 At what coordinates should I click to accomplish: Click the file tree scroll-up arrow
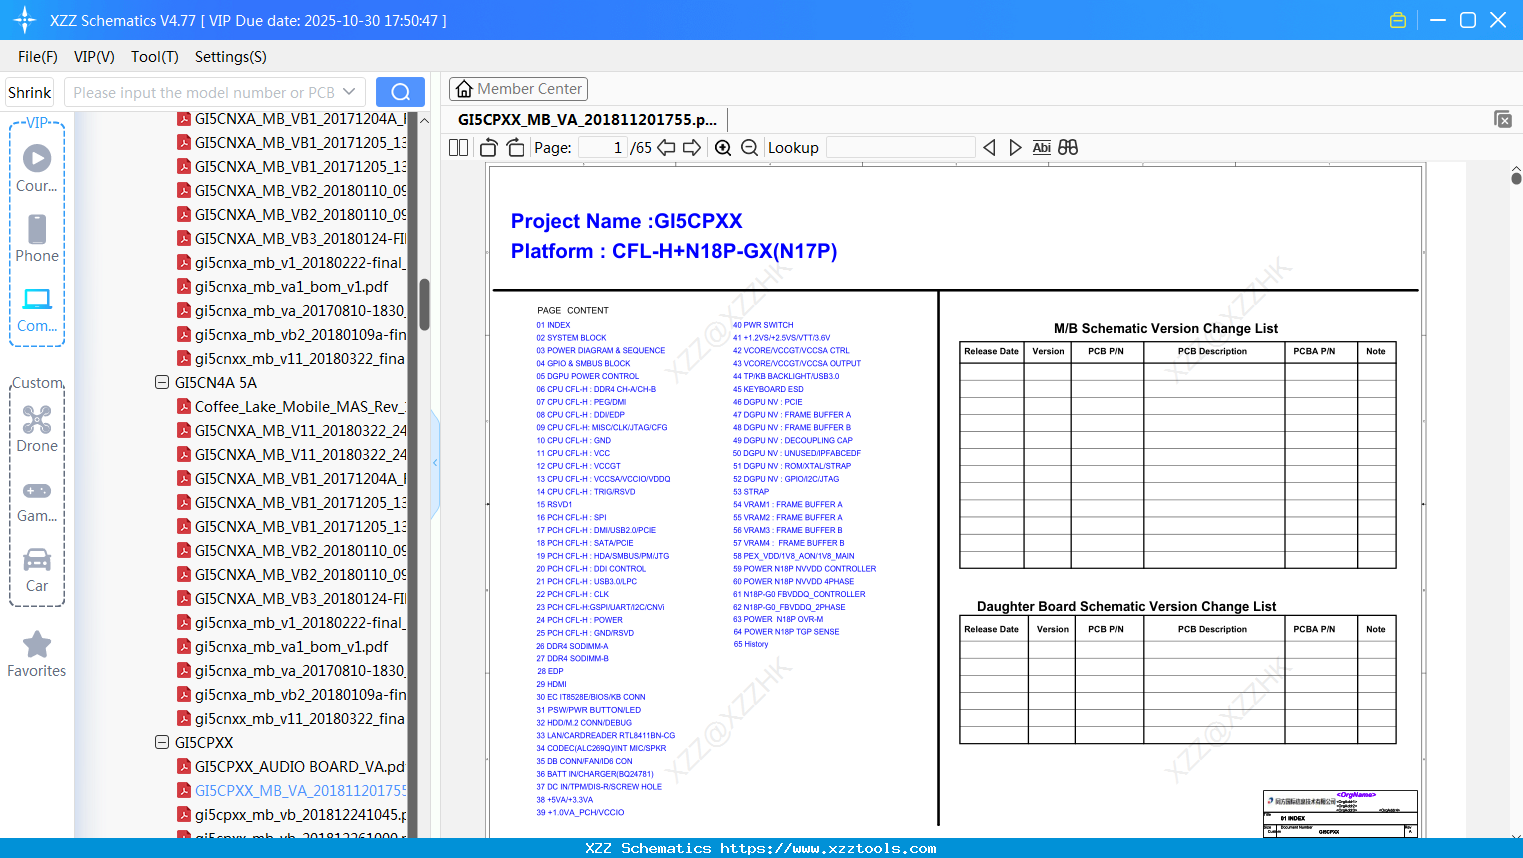424,120
